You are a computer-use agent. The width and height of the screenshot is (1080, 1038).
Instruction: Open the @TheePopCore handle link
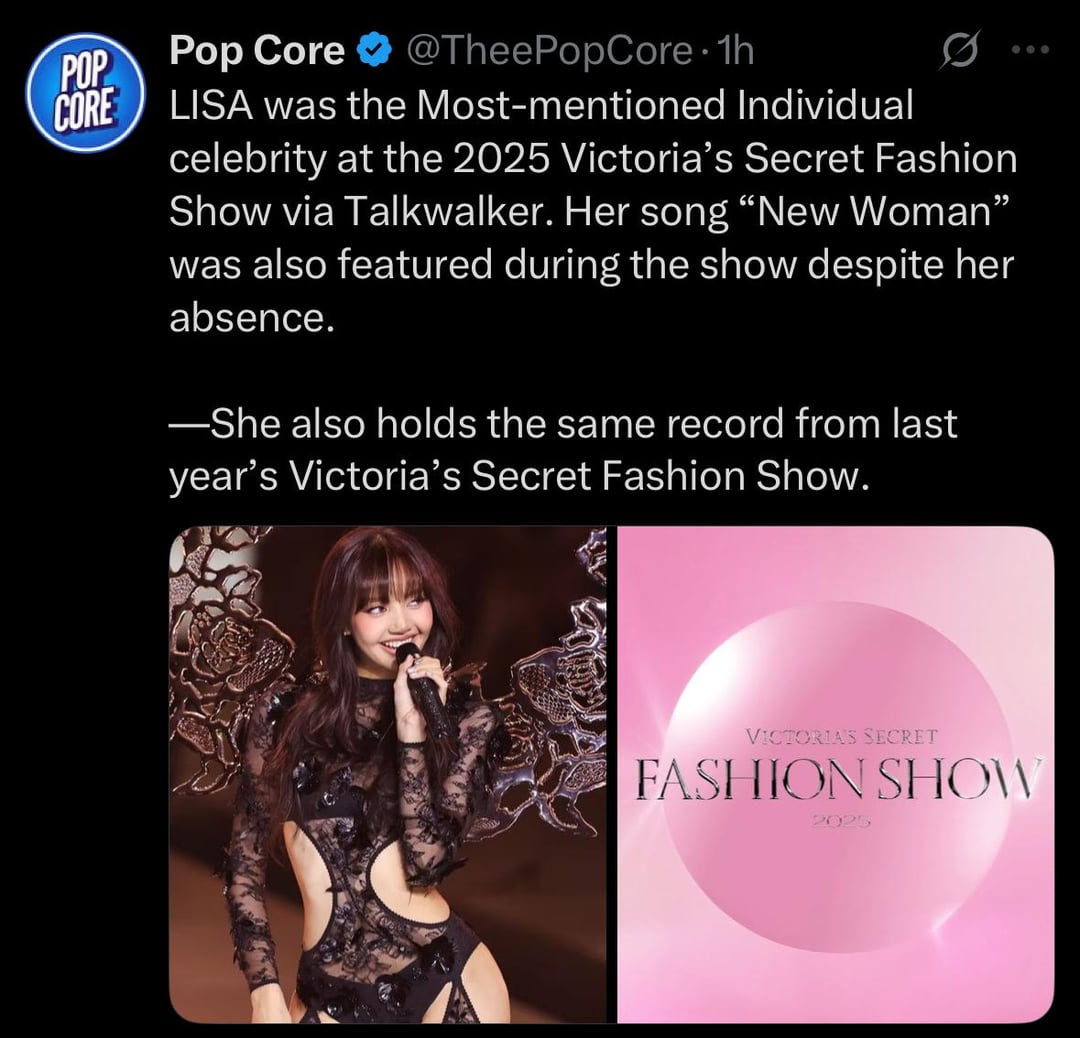click(550, 51)
